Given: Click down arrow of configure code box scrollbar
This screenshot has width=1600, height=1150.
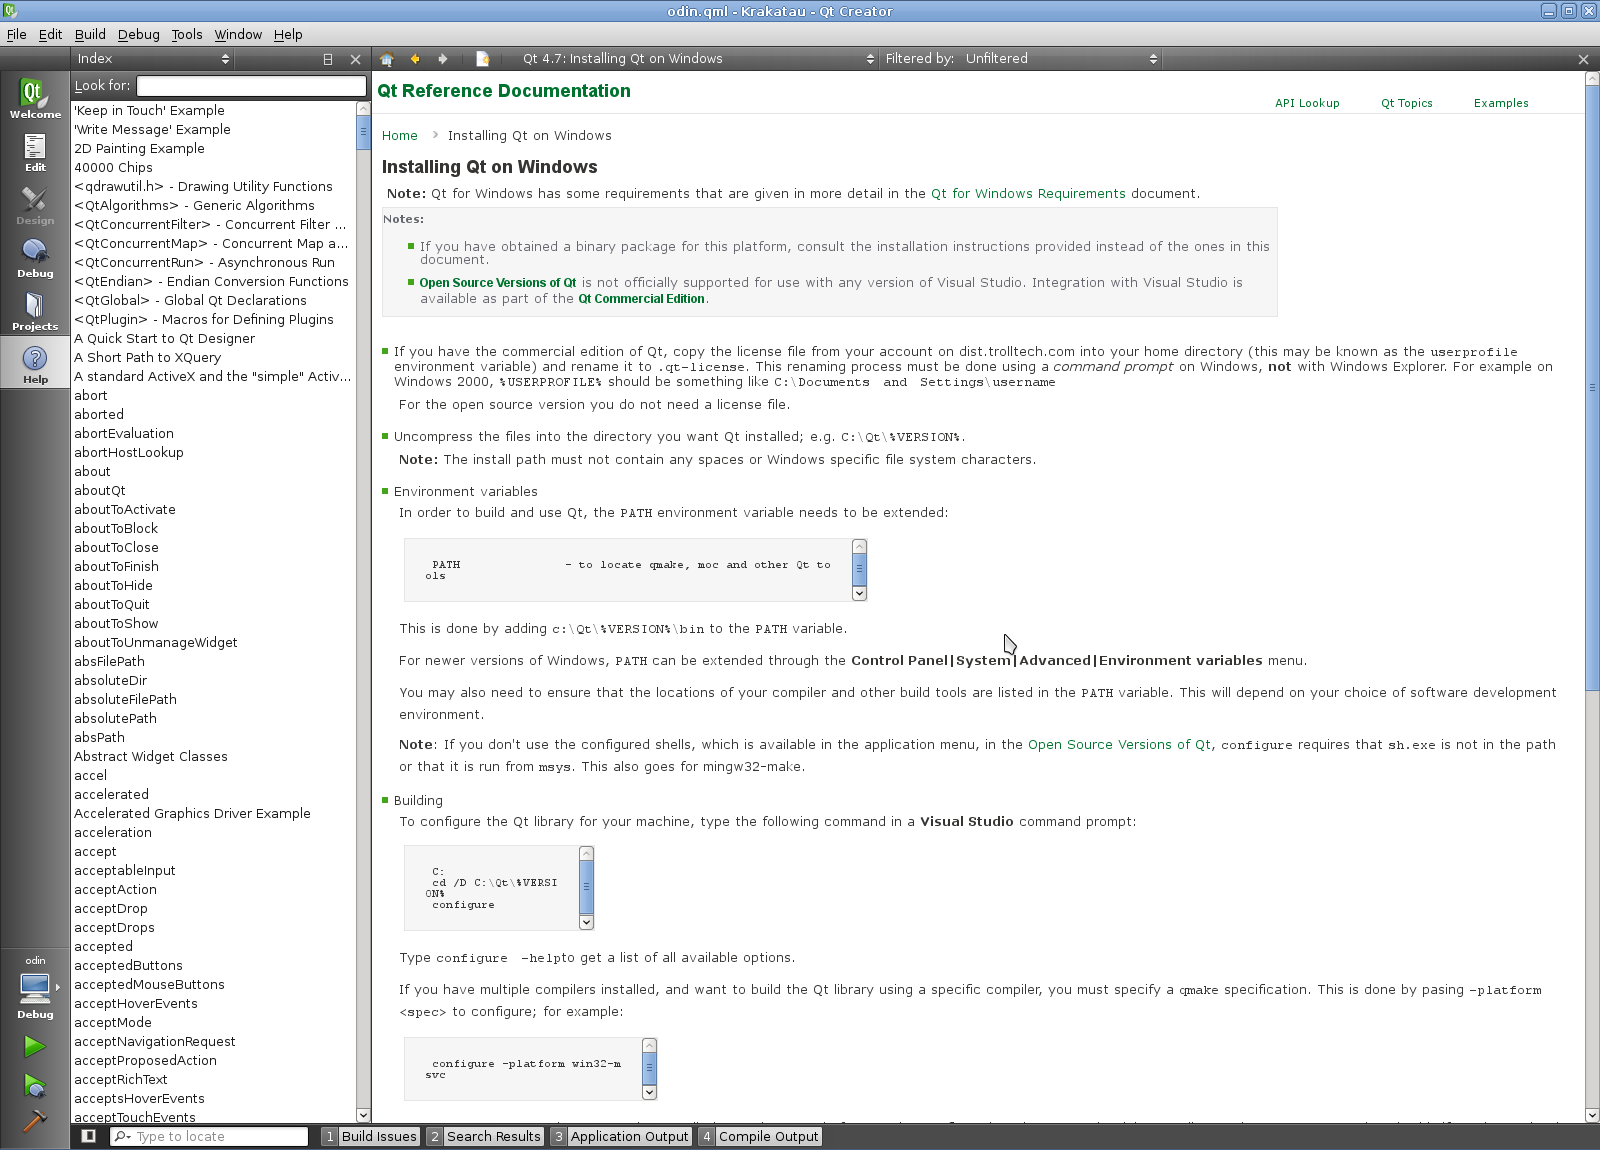Looking at the screenshot, I should tap(586, 922).
